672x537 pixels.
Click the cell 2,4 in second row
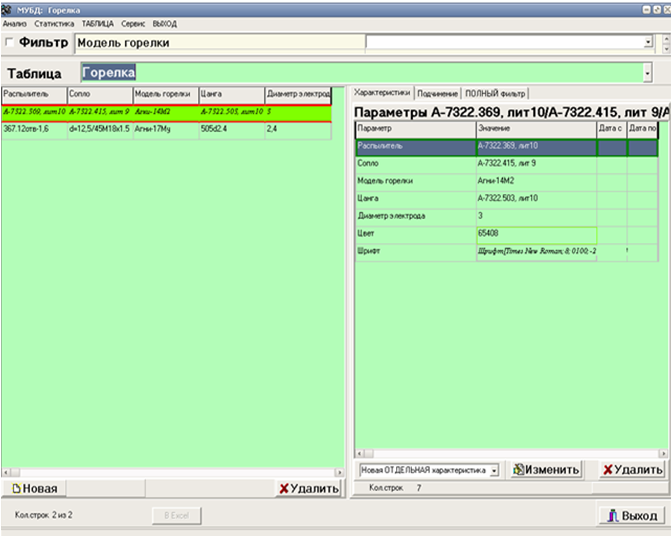(298, 129)
